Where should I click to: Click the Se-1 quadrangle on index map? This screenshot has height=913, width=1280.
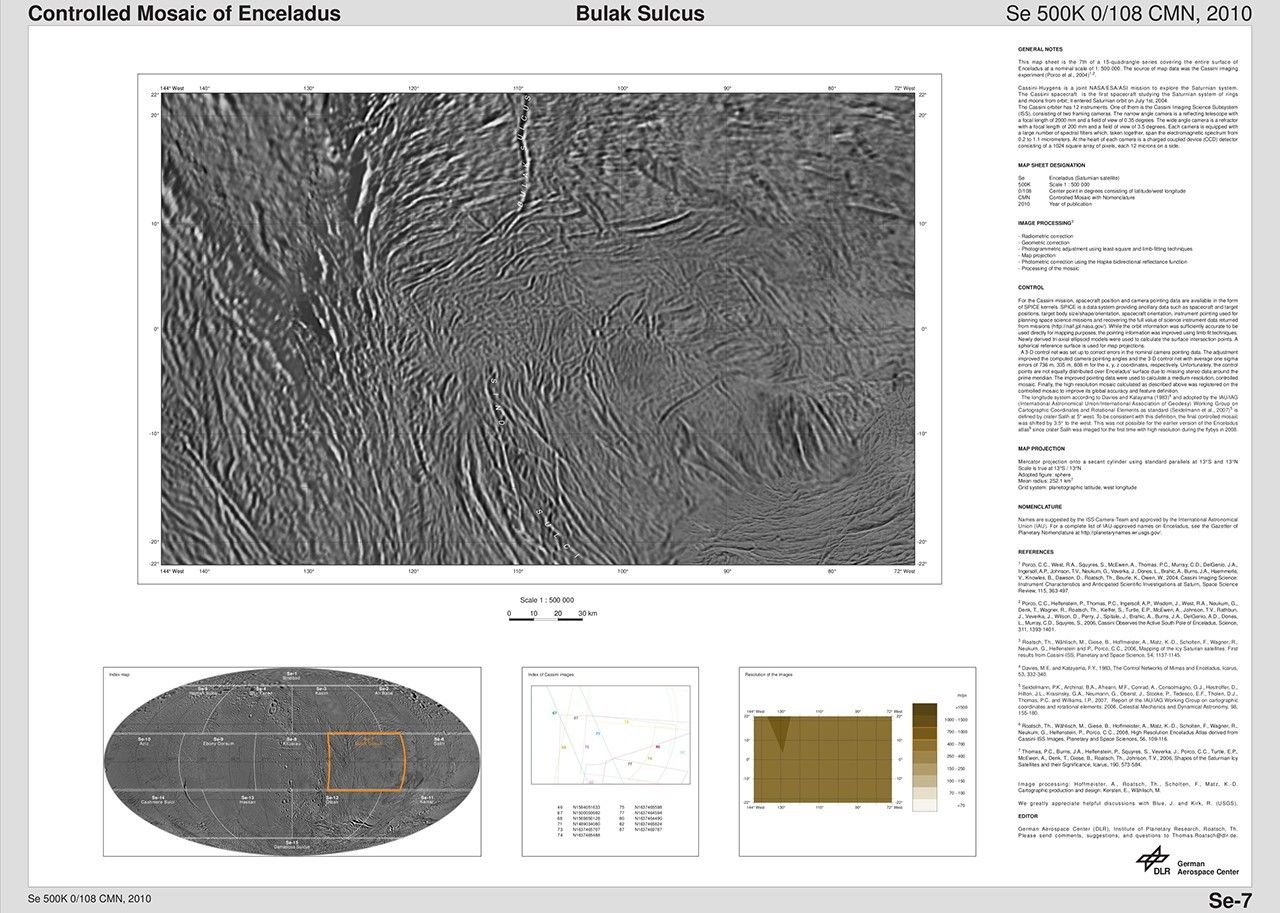tap(292, 676)
